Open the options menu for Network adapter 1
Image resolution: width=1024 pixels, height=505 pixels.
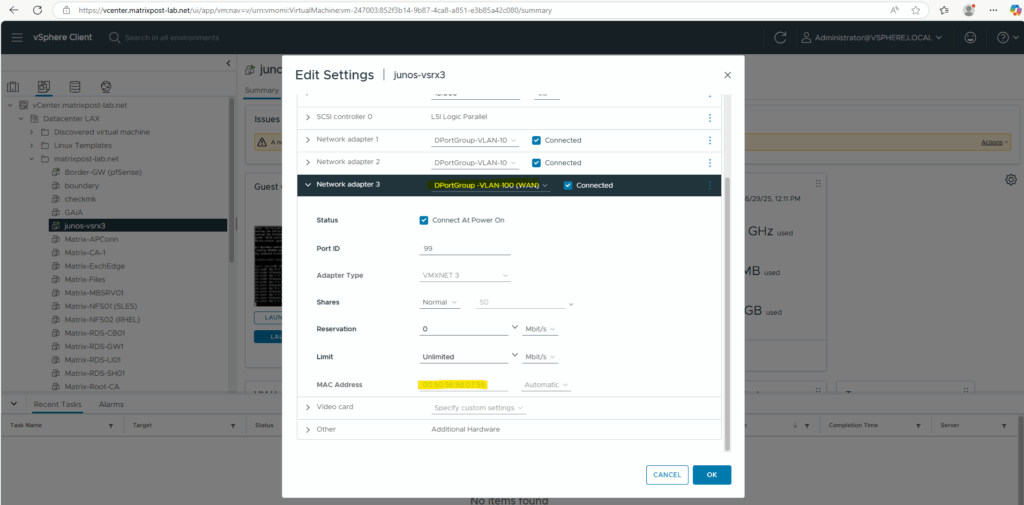point(710,140)
